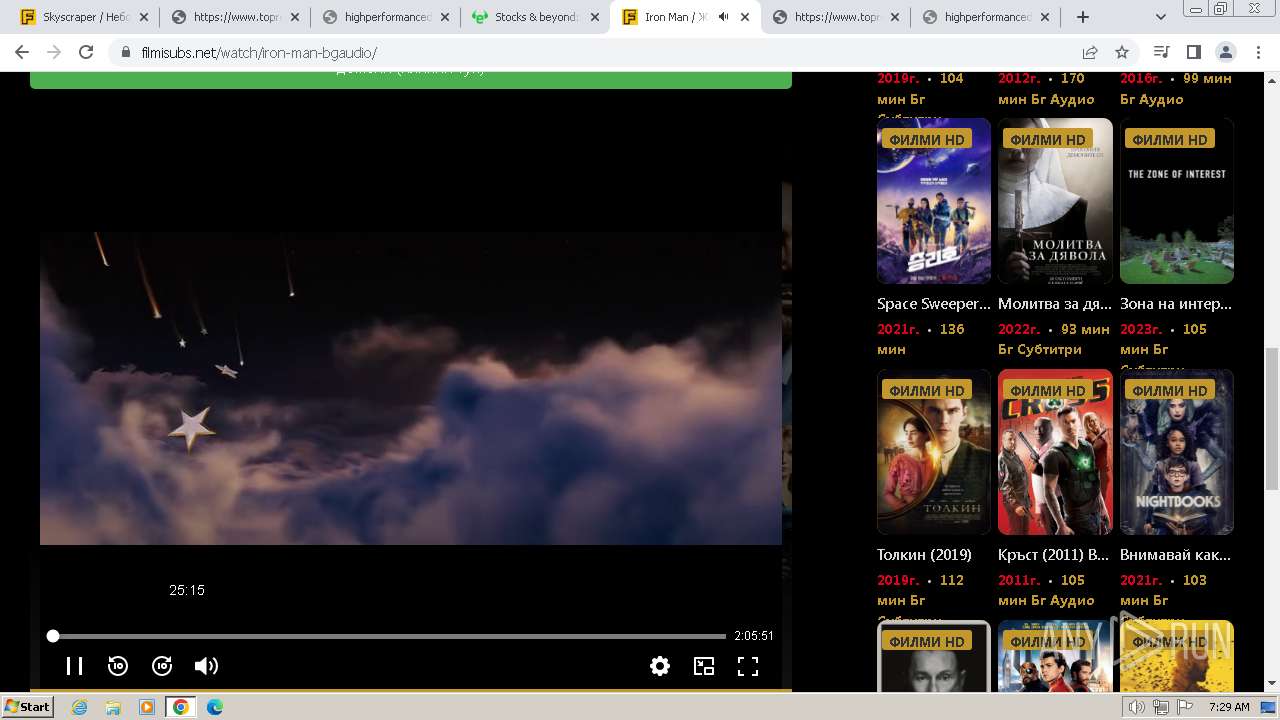The height and width of the screenshot is (720, 1280).
Task: Open the Кръст (2011) movie poster
Action: [x=1055, y=452]
